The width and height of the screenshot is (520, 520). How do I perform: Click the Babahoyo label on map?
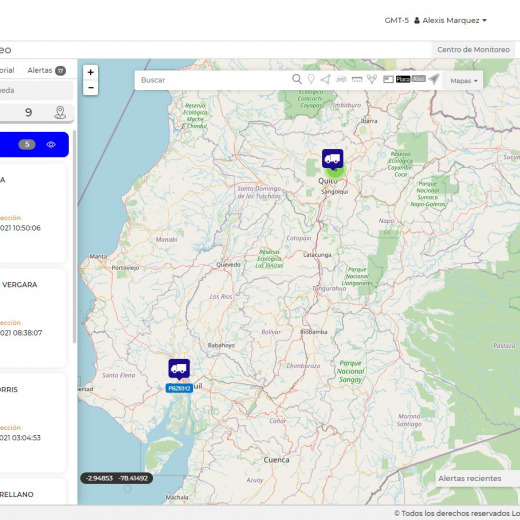(x=221, y=345)
